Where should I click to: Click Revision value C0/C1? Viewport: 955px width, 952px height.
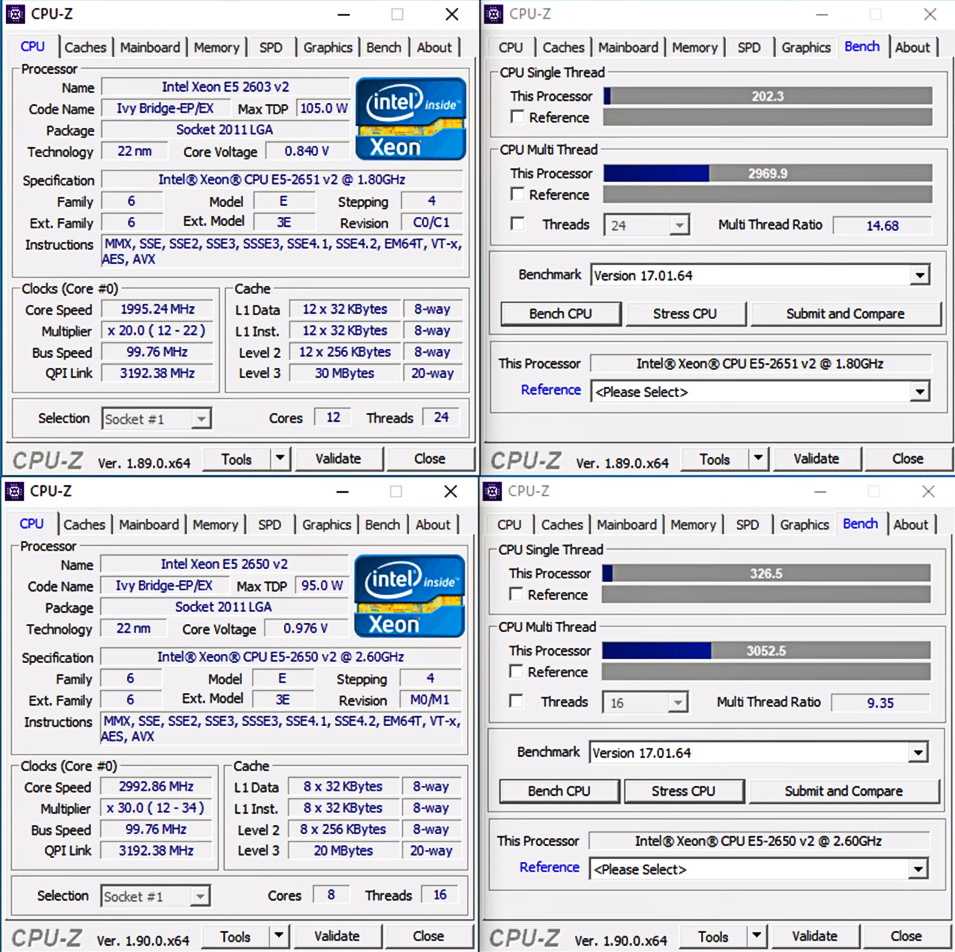click(x=431, y=223)
